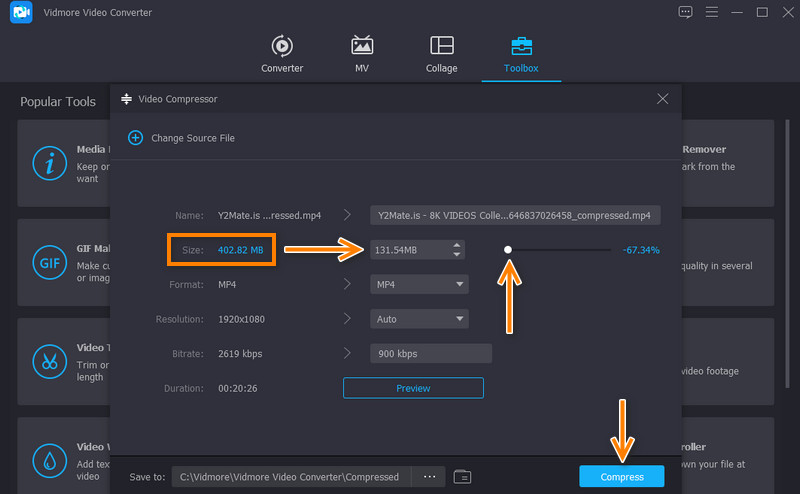800x494 pixels.
Task: Open the GIF Maker tool icon
Action: click(x=48, y=263)
